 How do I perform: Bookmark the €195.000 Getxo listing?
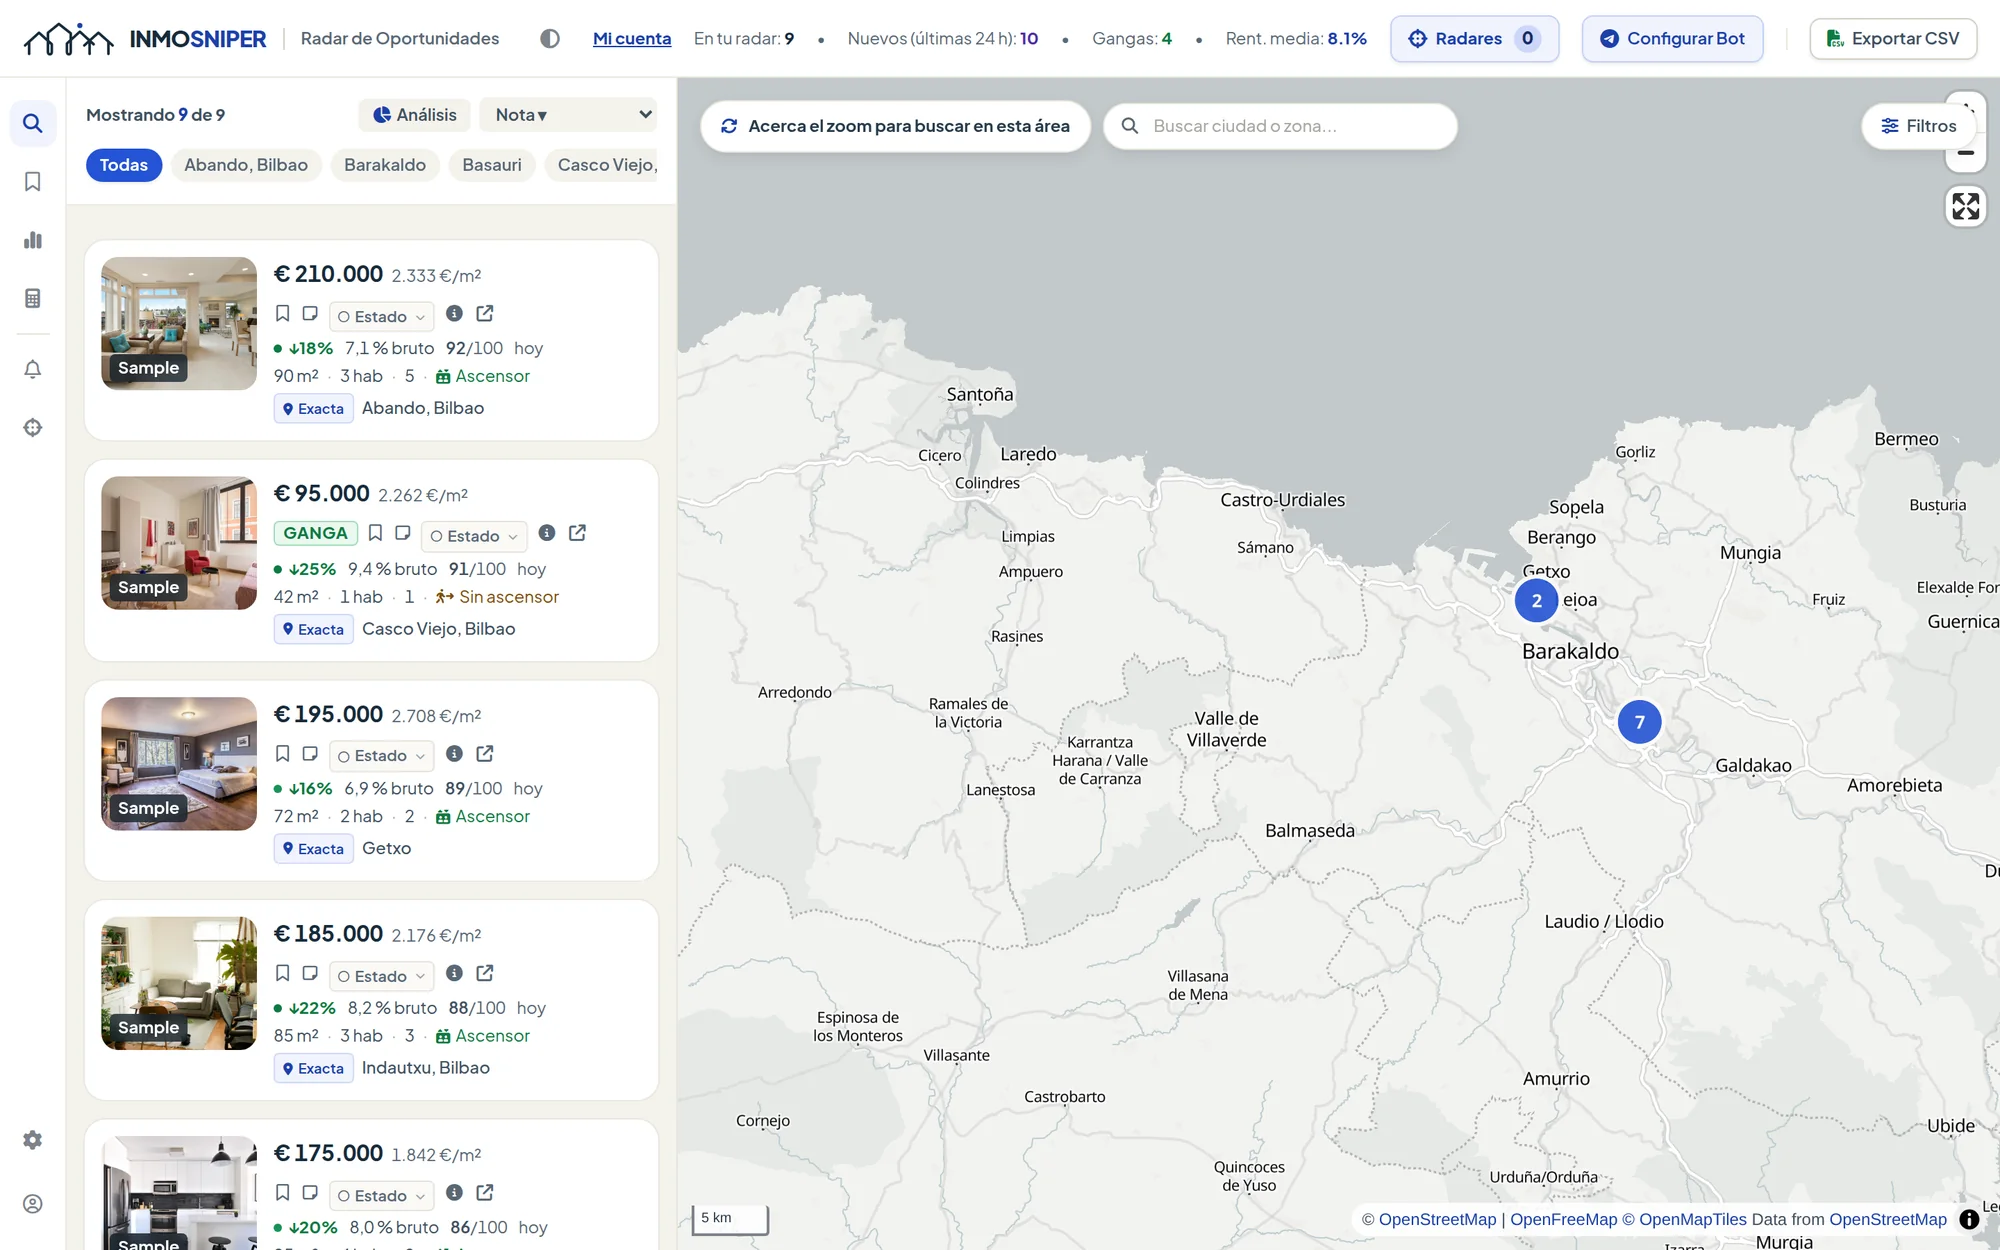[x=283, y=754]
